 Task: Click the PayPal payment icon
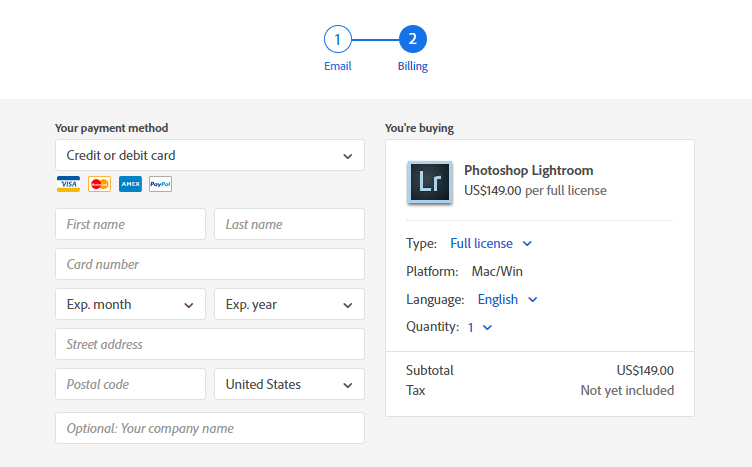pyautogui.click(x=160, y=184)
